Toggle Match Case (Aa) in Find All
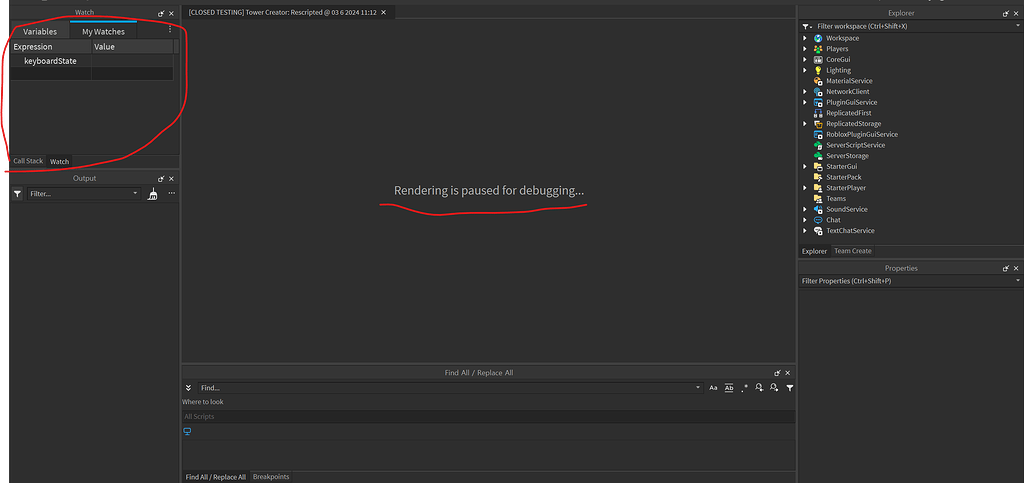Viewport: 1024px width, 483px height. tap(713, 388)
